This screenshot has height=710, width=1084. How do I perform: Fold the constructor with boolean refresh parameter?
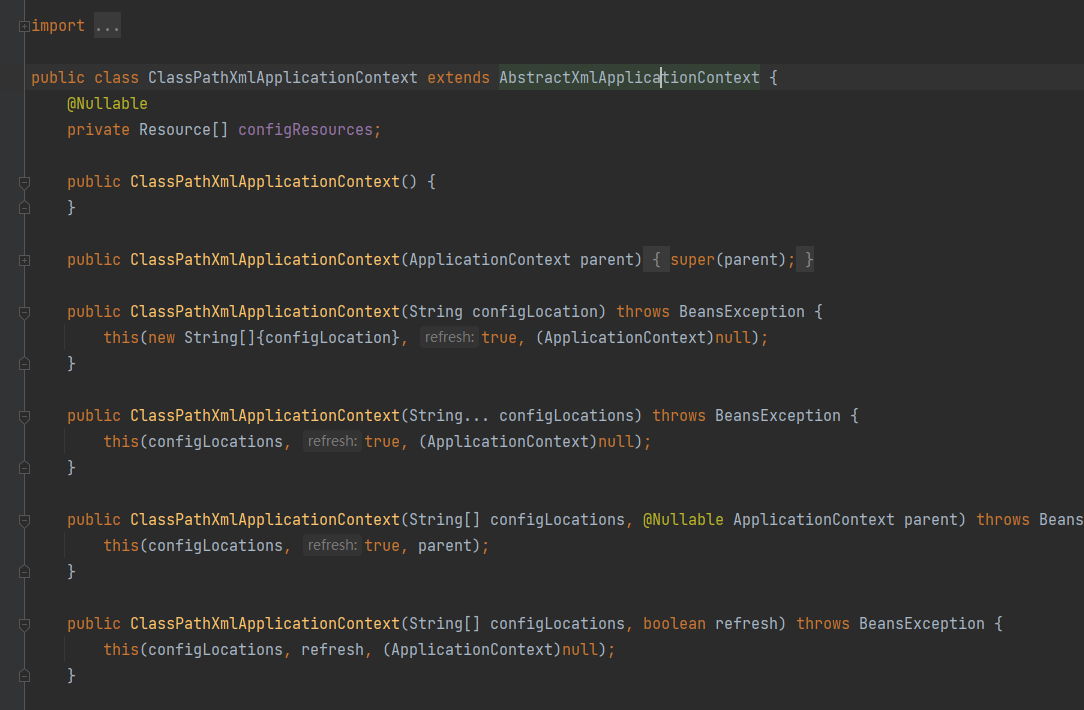pyautogui.click(x=24, y=624)
